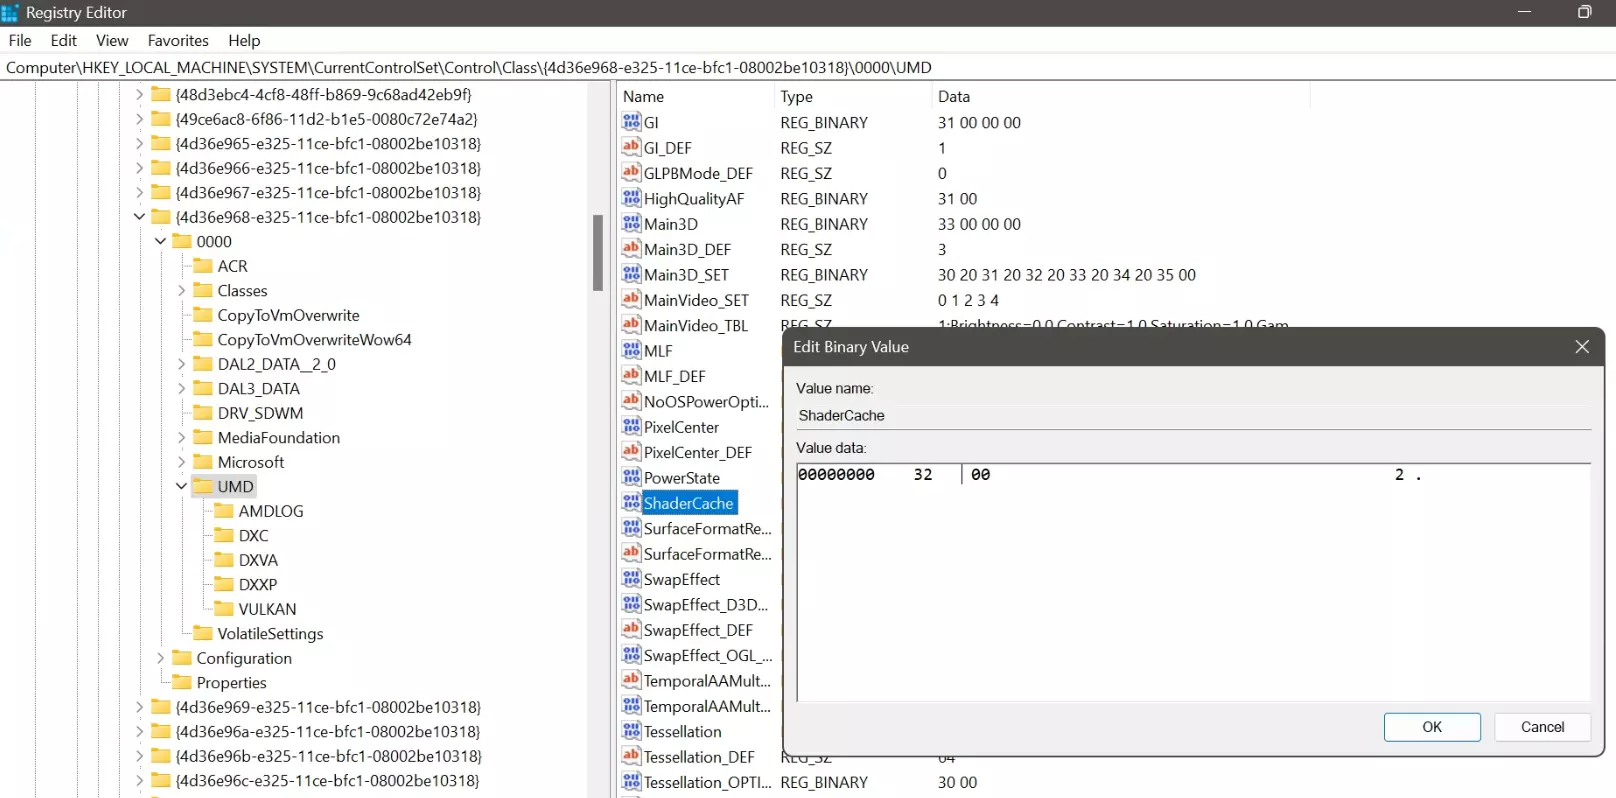
Task: Click the string icon beside GI_DEF
Action: [x=631, y=147]
